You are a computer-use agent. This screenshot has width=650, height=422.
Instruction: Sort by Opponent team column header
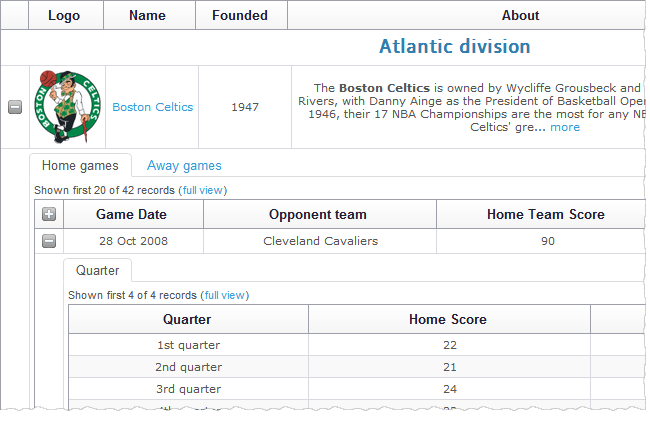[318, 214]
